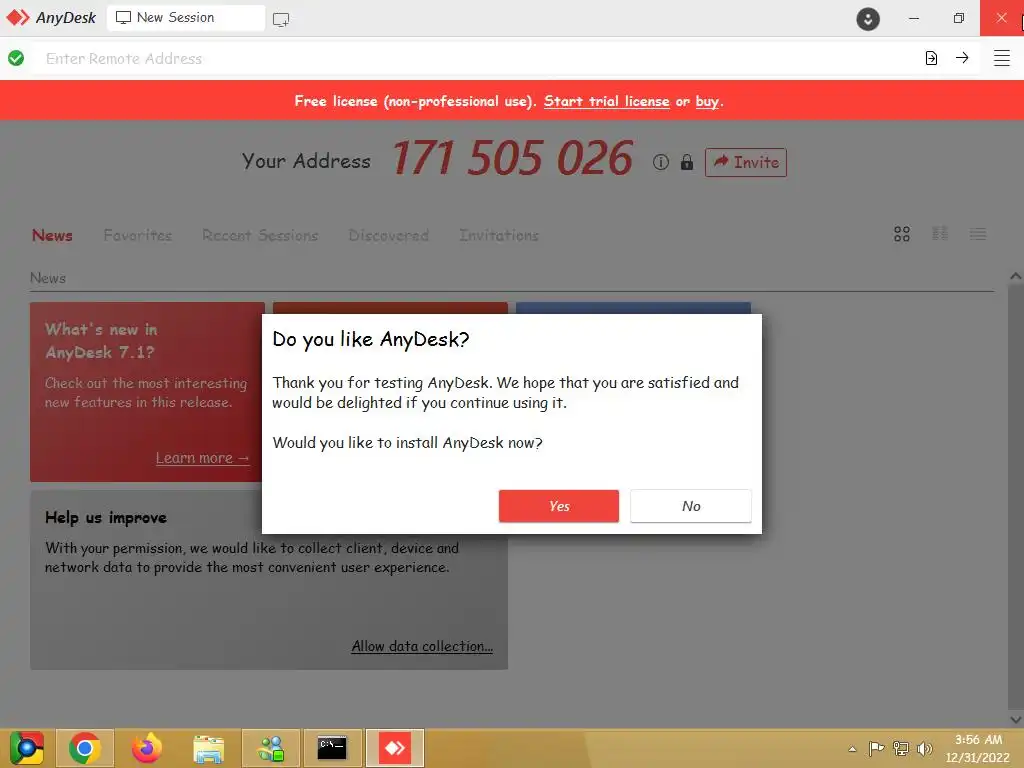Viewport: 1024px width, 768px height.
Task: Open a new session tab with plus monitor icon
Action: point(281,19)
